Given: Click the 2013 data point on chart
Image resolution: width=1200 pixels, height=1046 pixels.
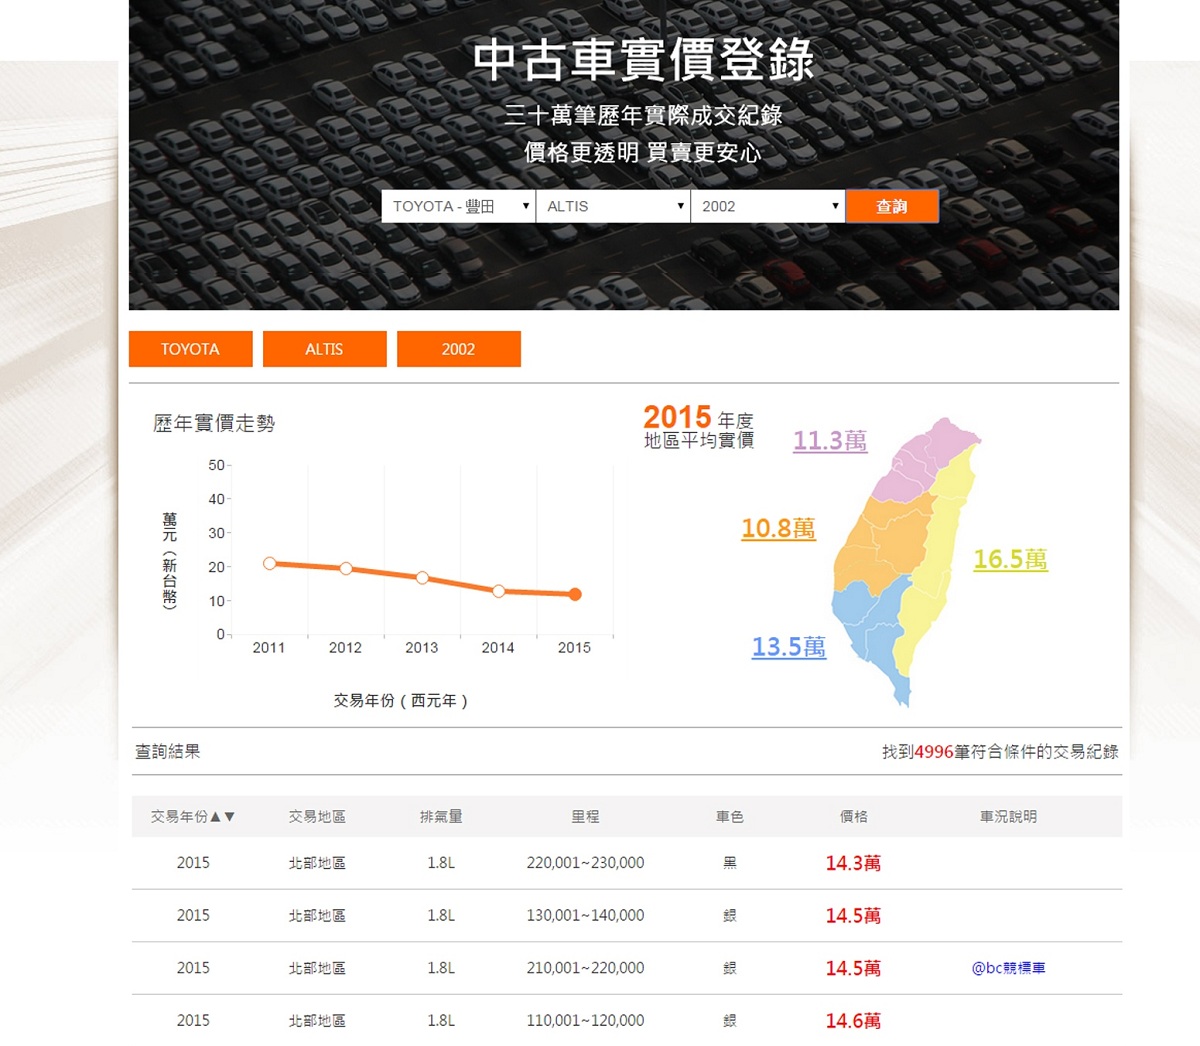Looking at the screenshot, I should point(422,578).
